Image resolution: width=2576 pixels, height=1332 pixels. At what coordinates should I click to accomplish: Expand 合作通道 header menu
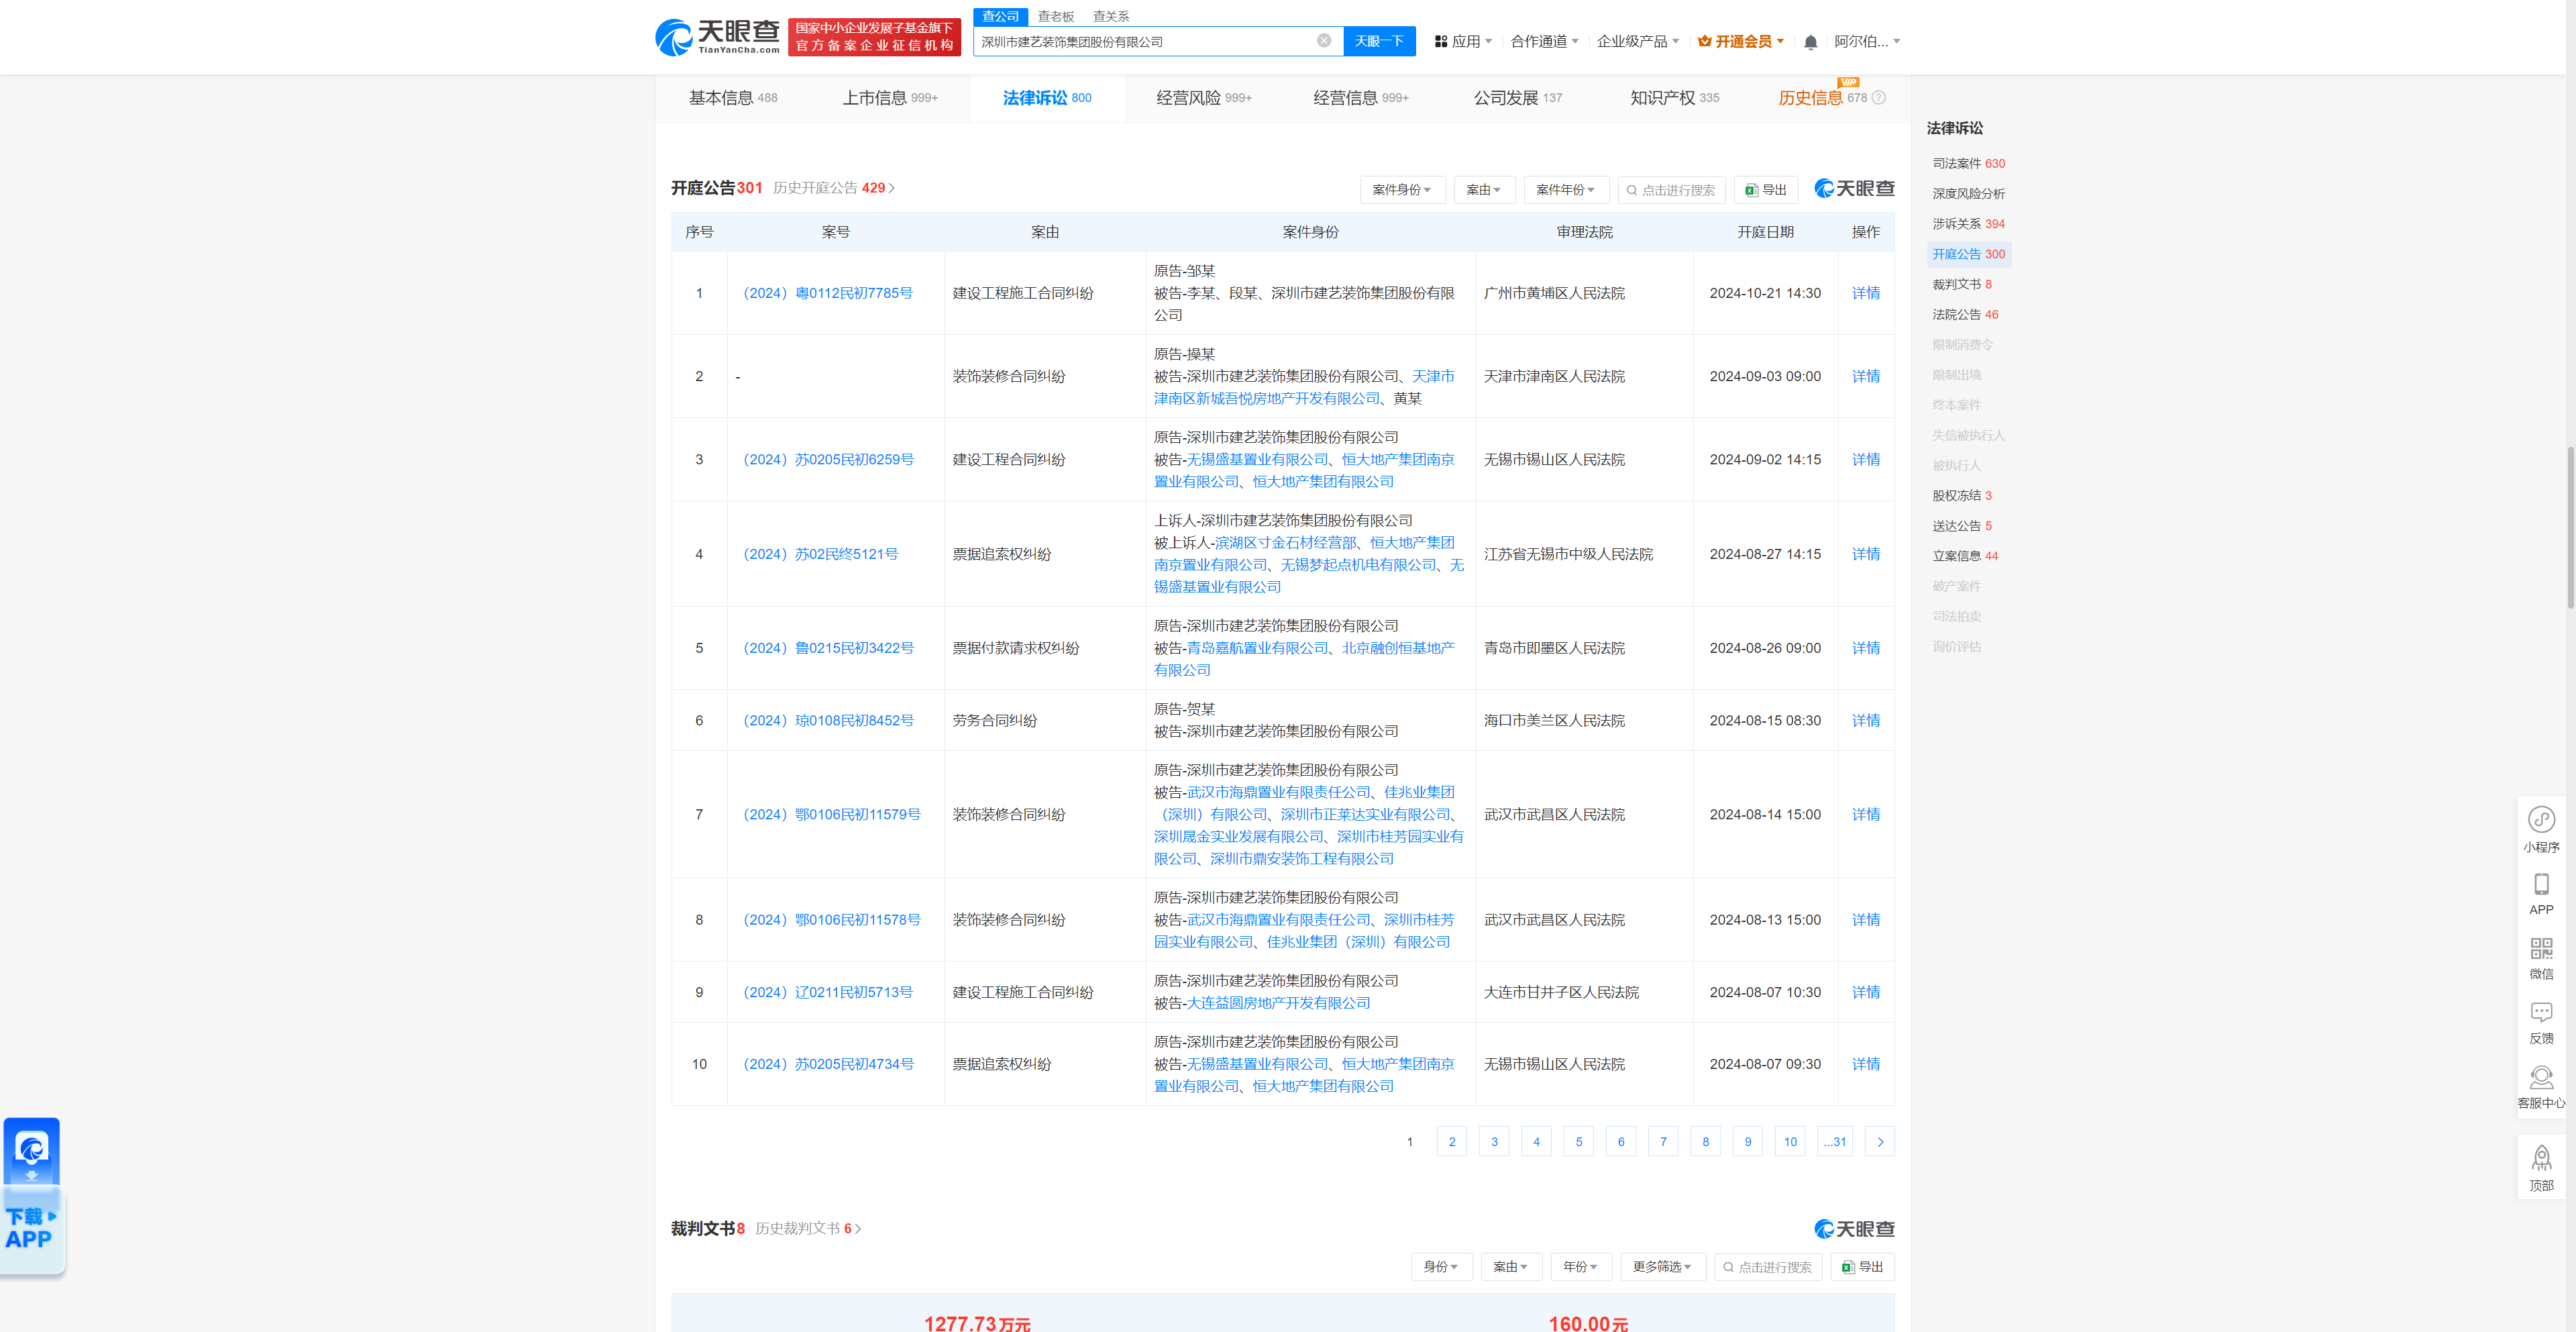(x=1544, y=42)
